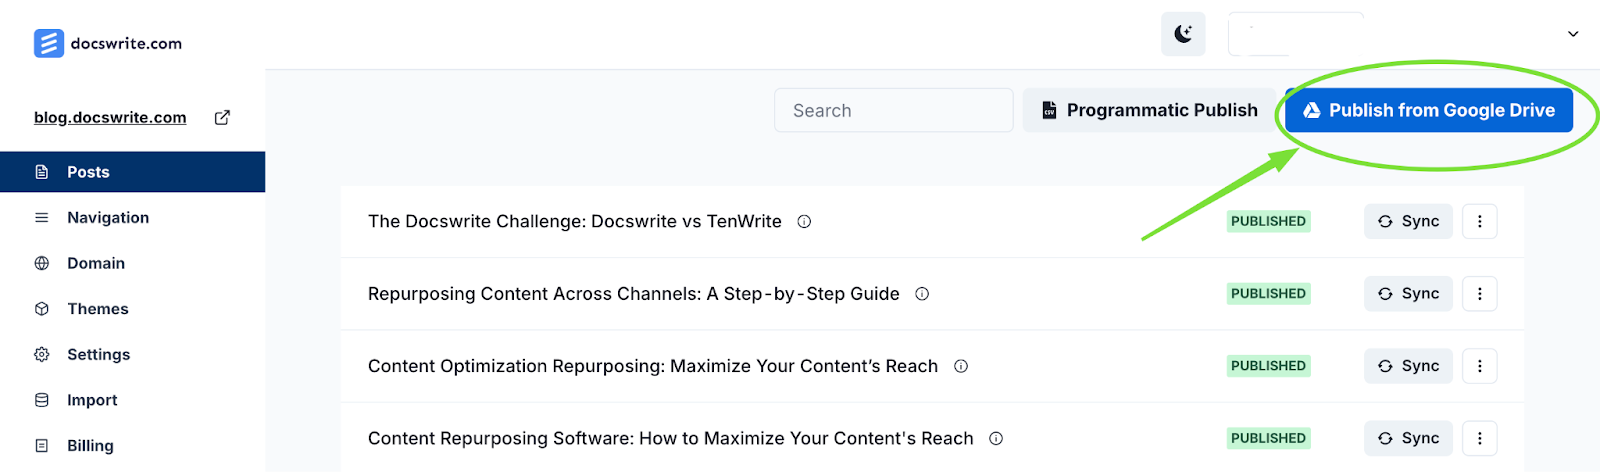Viewport: 1600px width, 472px height.
Task: Toggle dark mode moon icon
Action: point(1183,34)
